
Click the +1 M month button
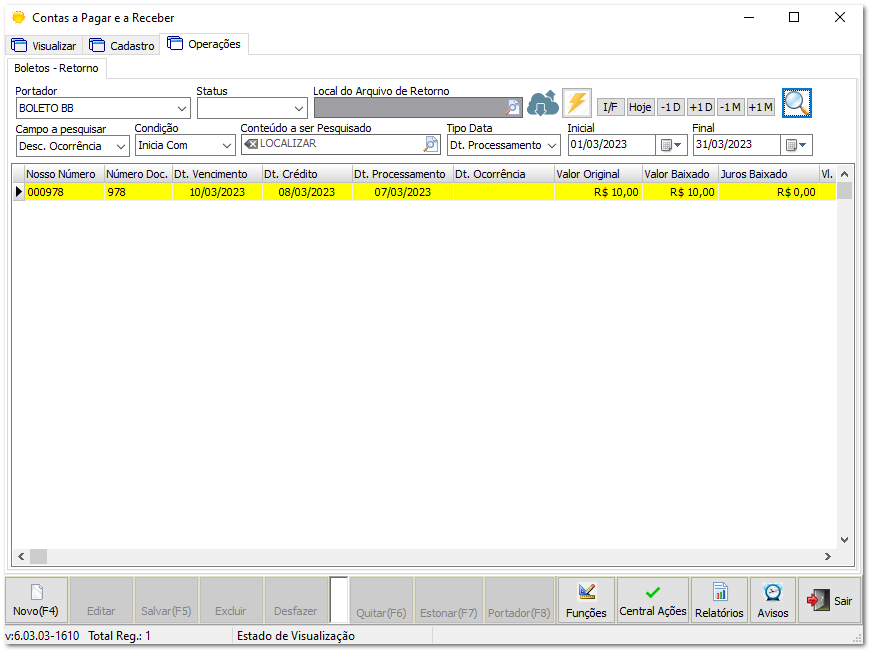pos(760,107)
